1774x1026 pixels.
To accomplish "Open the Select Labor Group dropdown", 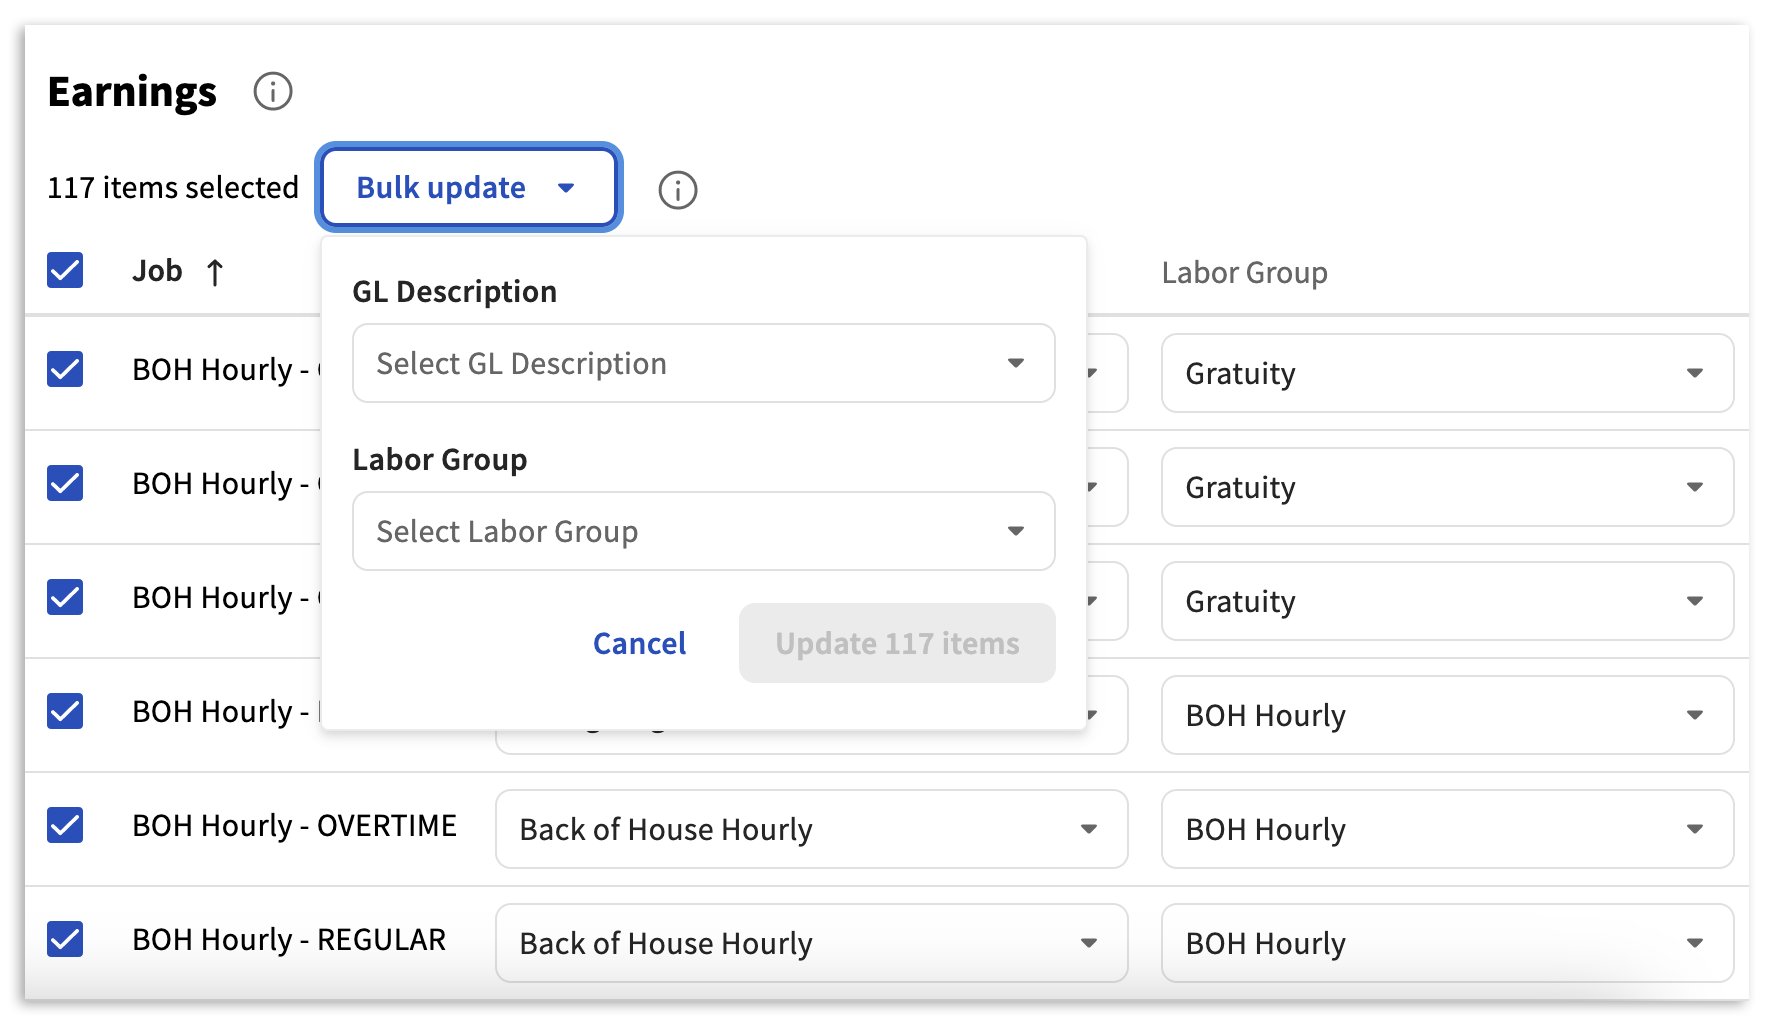I will click(703, 532).
